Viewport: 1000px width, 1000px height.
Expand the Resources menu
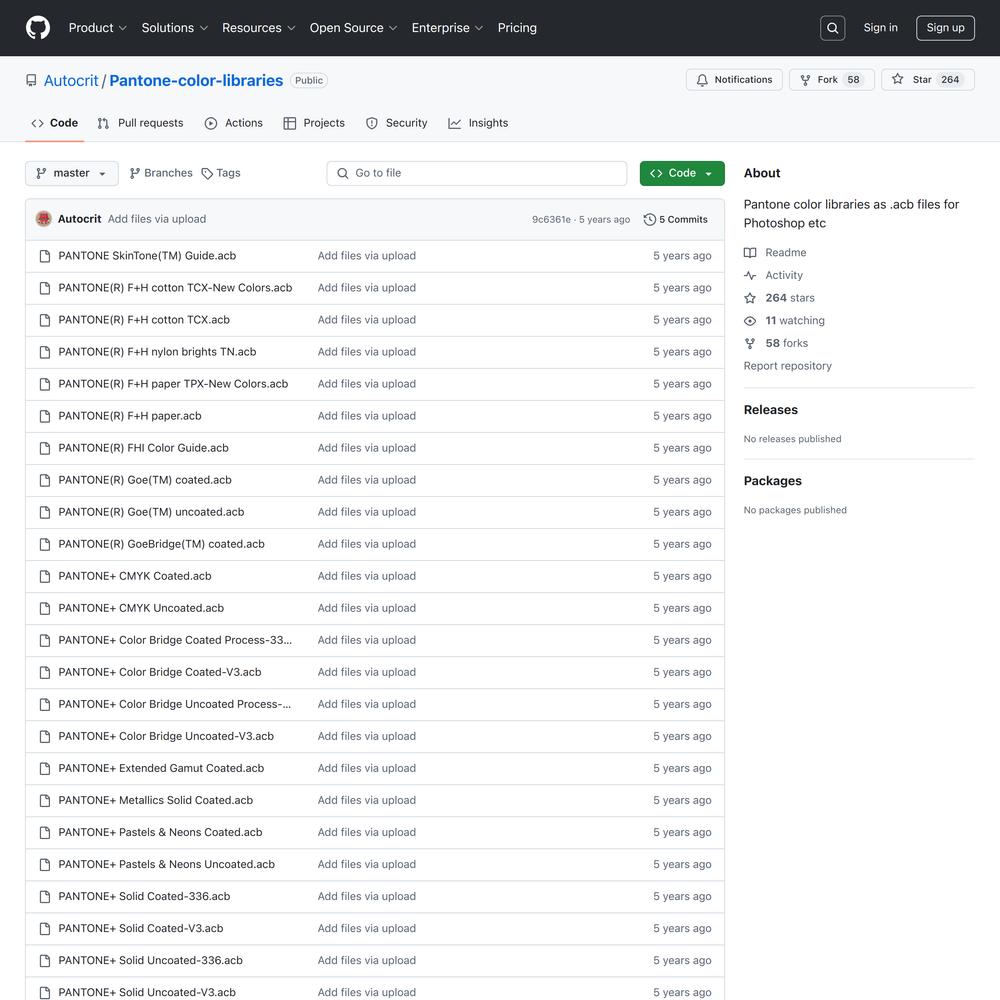click(x=258, y=28)
